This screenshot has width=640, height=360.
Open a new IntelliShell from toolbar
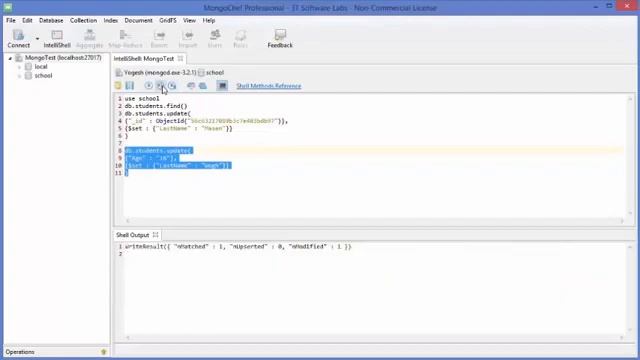57,39
